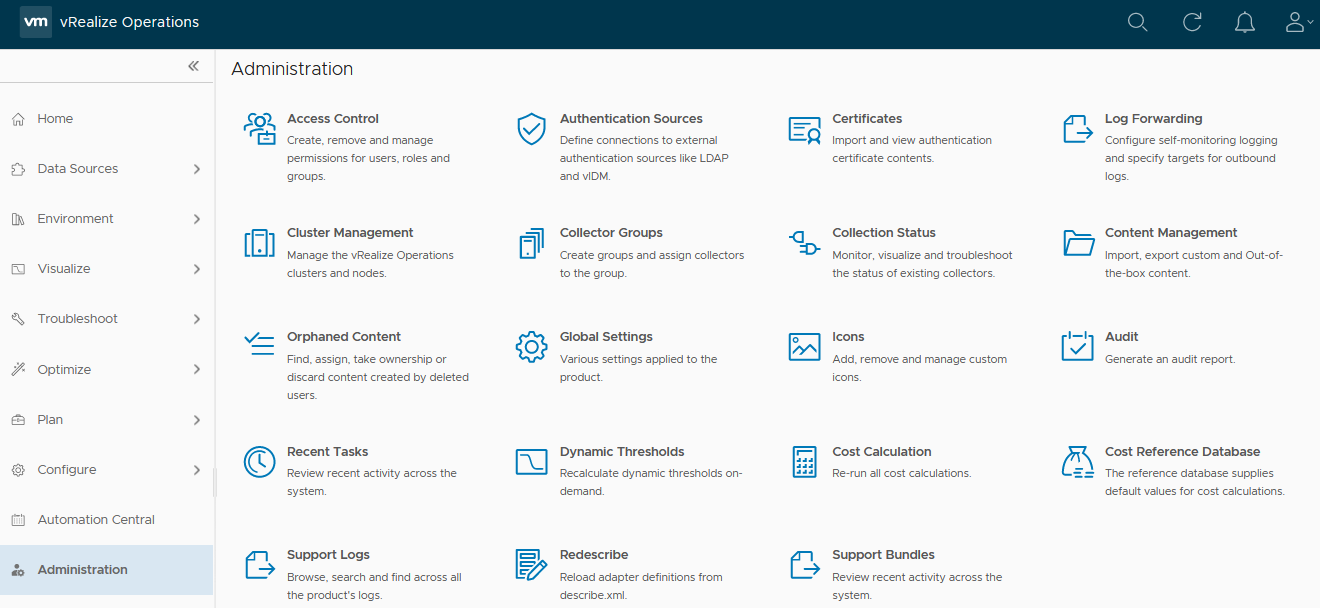Click the Cost Calculation calculator icon
The height and width of the screenshot is (608, 1320).
pyautogui.click(x=804, y=461)
